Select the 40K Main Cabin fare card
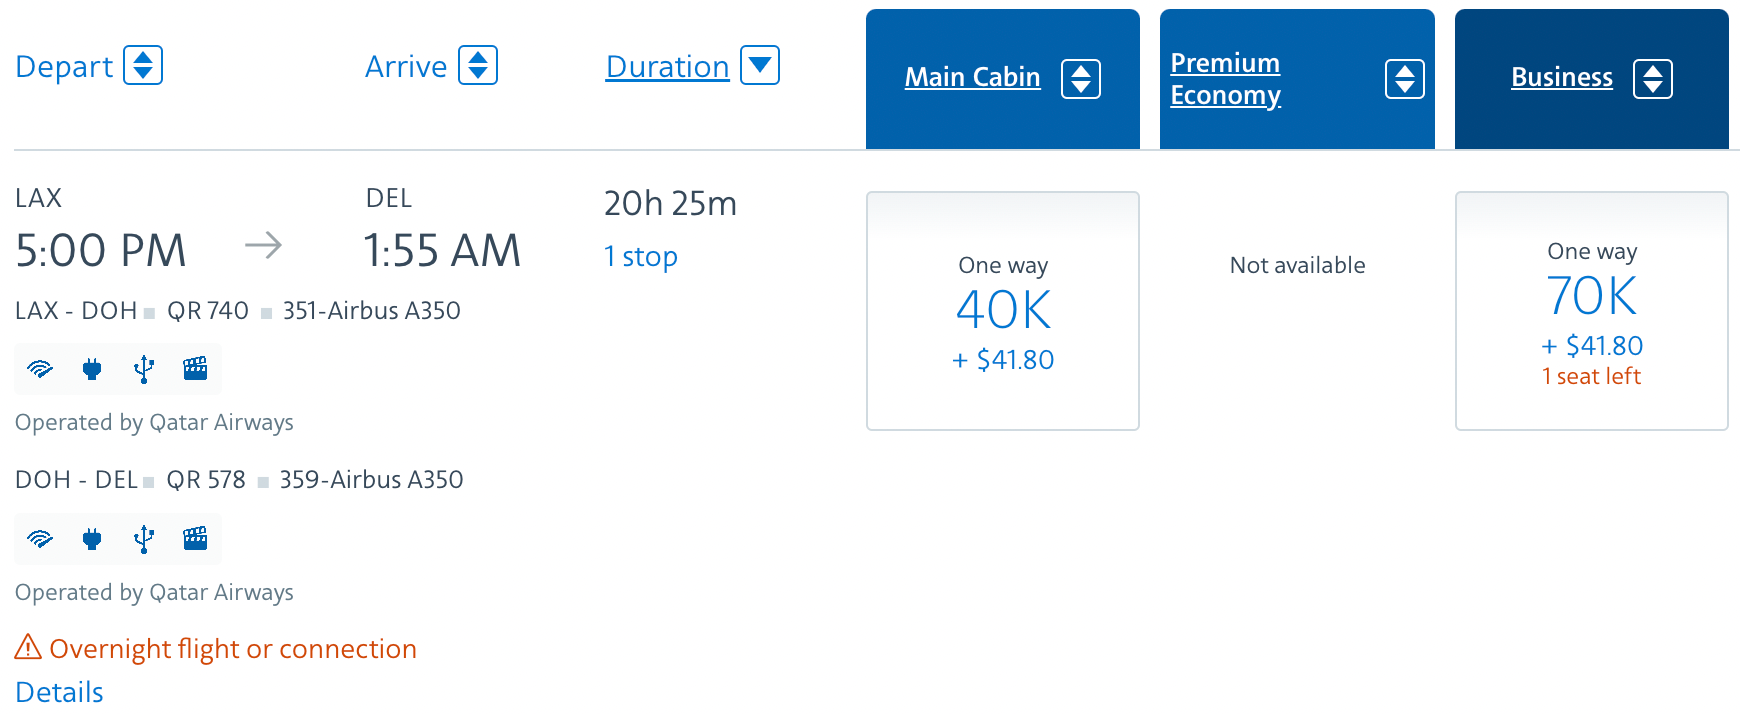This screenshot has width=1740, height=714. click(x=1003, y=310)
